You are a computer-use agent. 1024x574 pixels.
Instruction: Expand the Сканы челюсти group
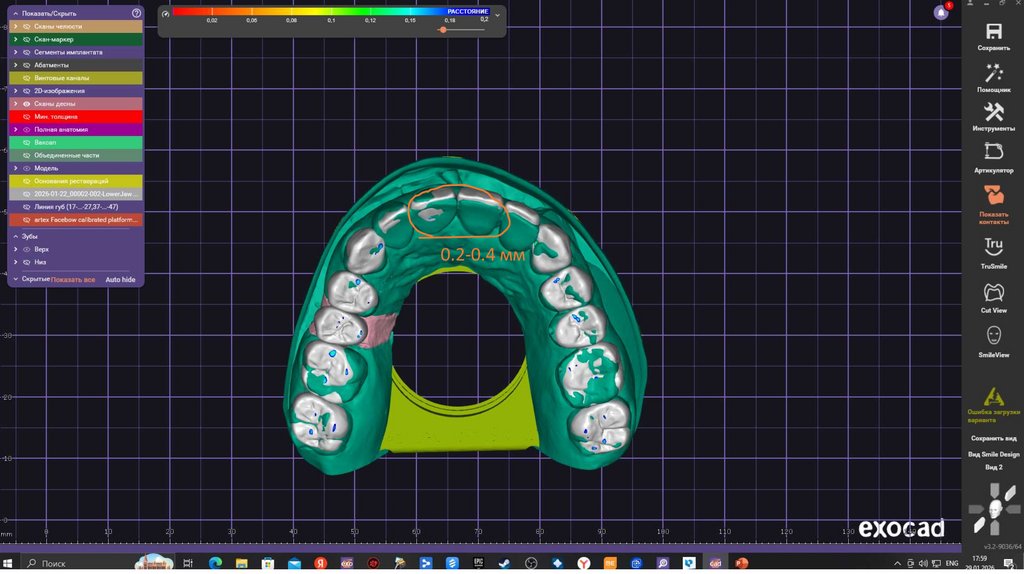16,27
